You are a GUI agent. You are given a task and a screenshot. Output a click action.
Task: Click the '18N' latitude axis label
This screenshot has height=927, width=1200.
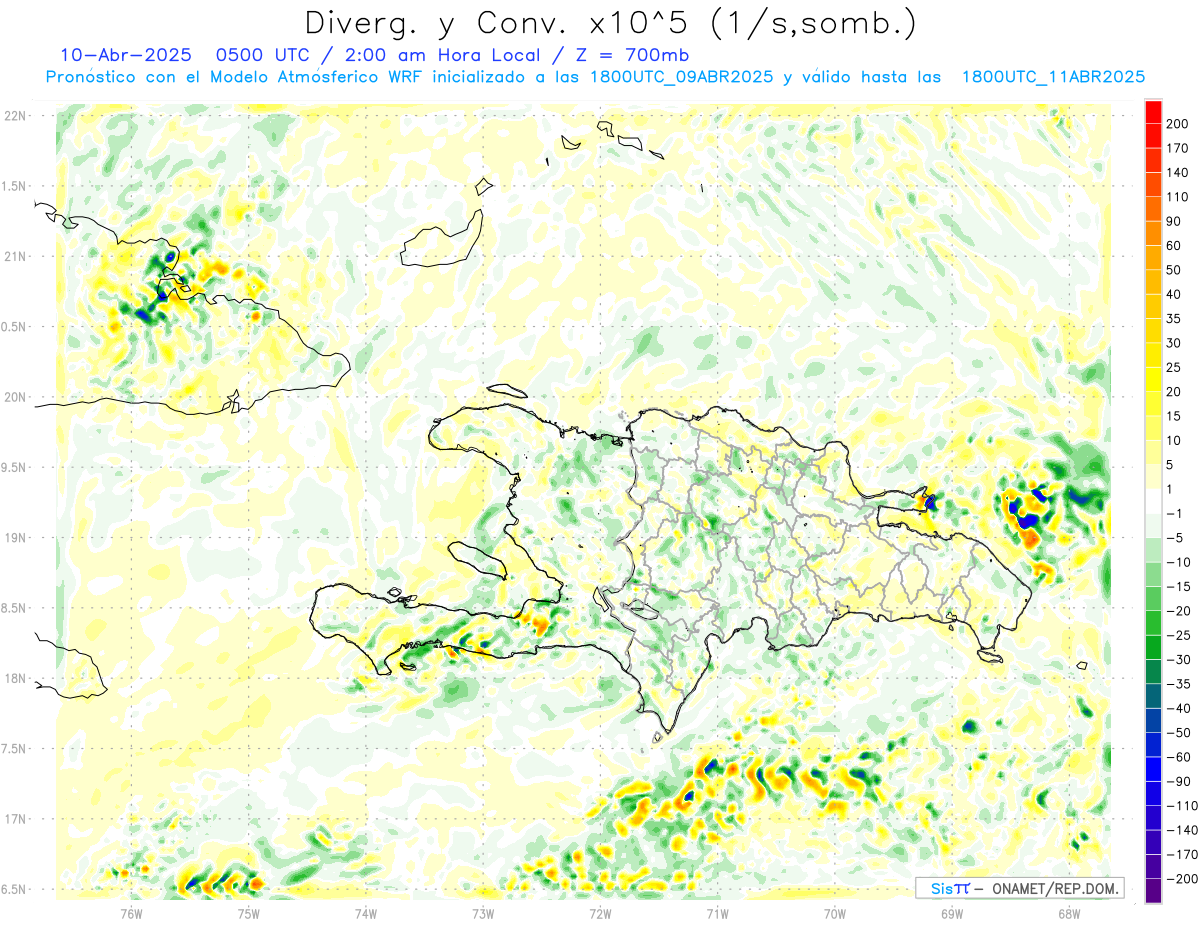click(x=15, y=678)
